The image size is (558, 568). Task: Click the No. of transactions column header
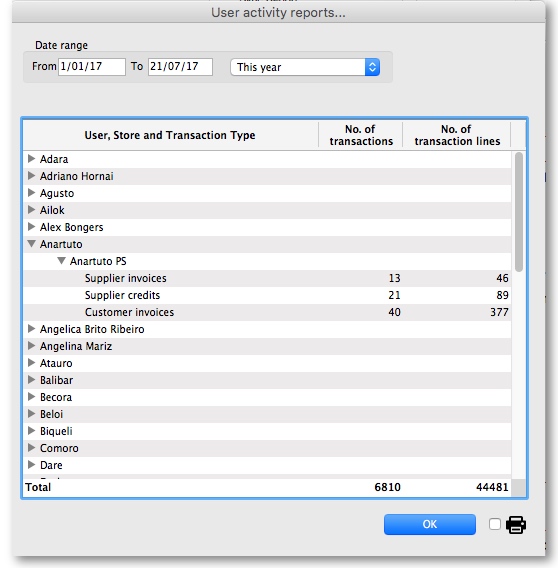pos(361,135)
